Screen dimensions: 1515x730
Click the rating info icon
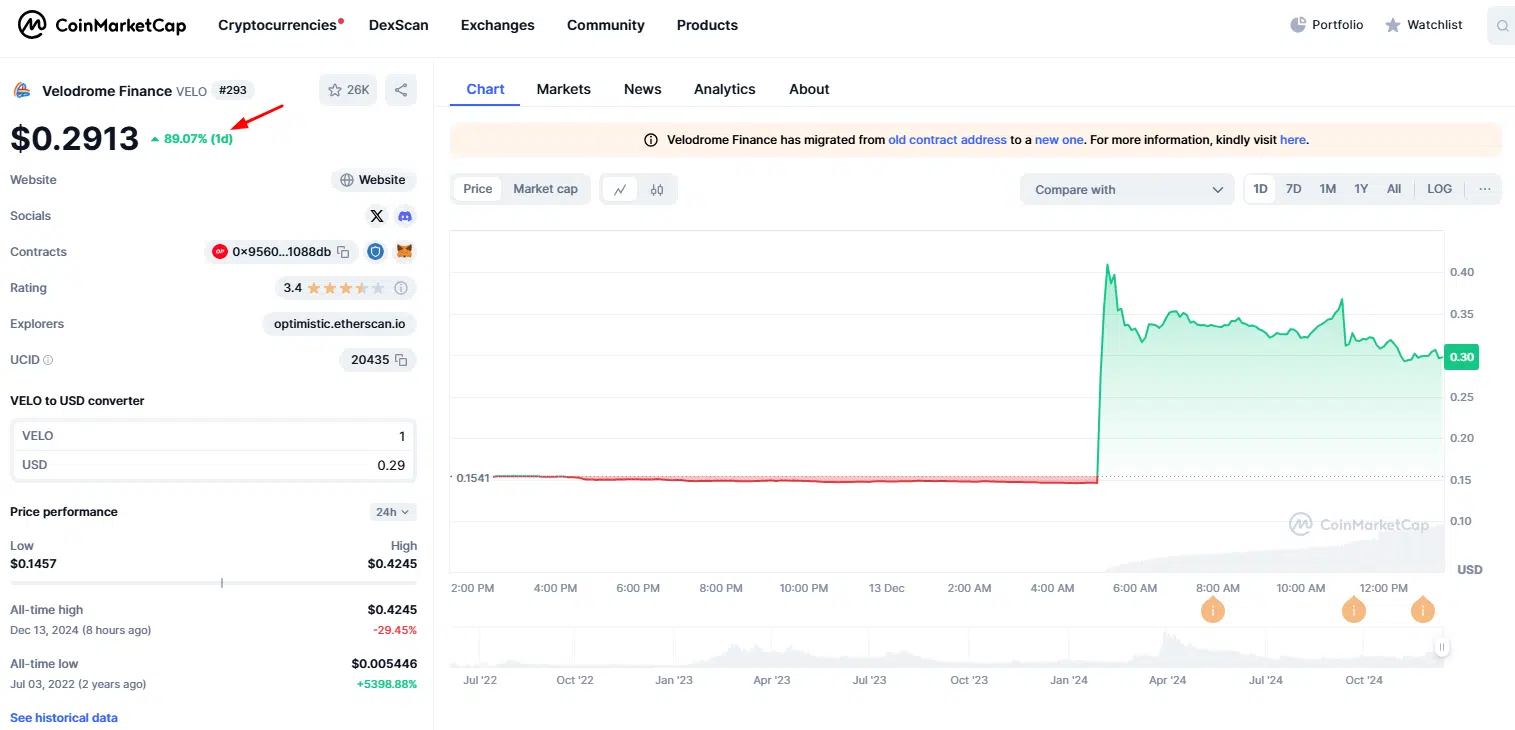(401, 288)
